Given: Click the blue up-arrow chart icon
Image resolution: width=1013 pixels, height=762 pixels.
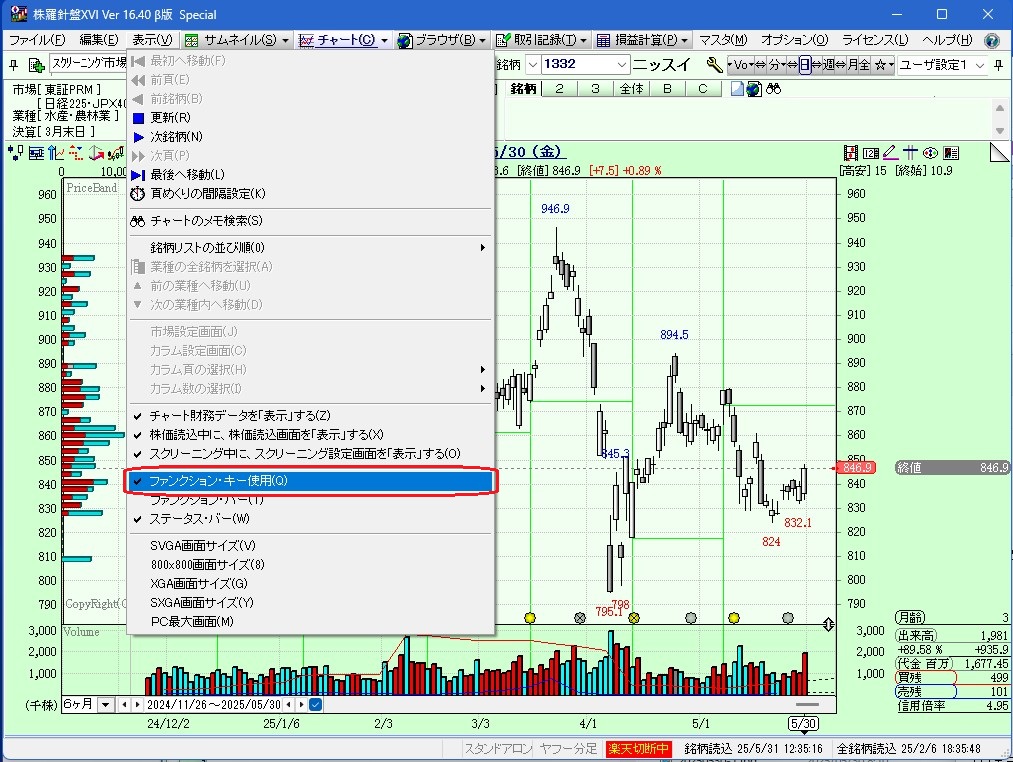Looking at the screenshot, I should click(56, 153).
